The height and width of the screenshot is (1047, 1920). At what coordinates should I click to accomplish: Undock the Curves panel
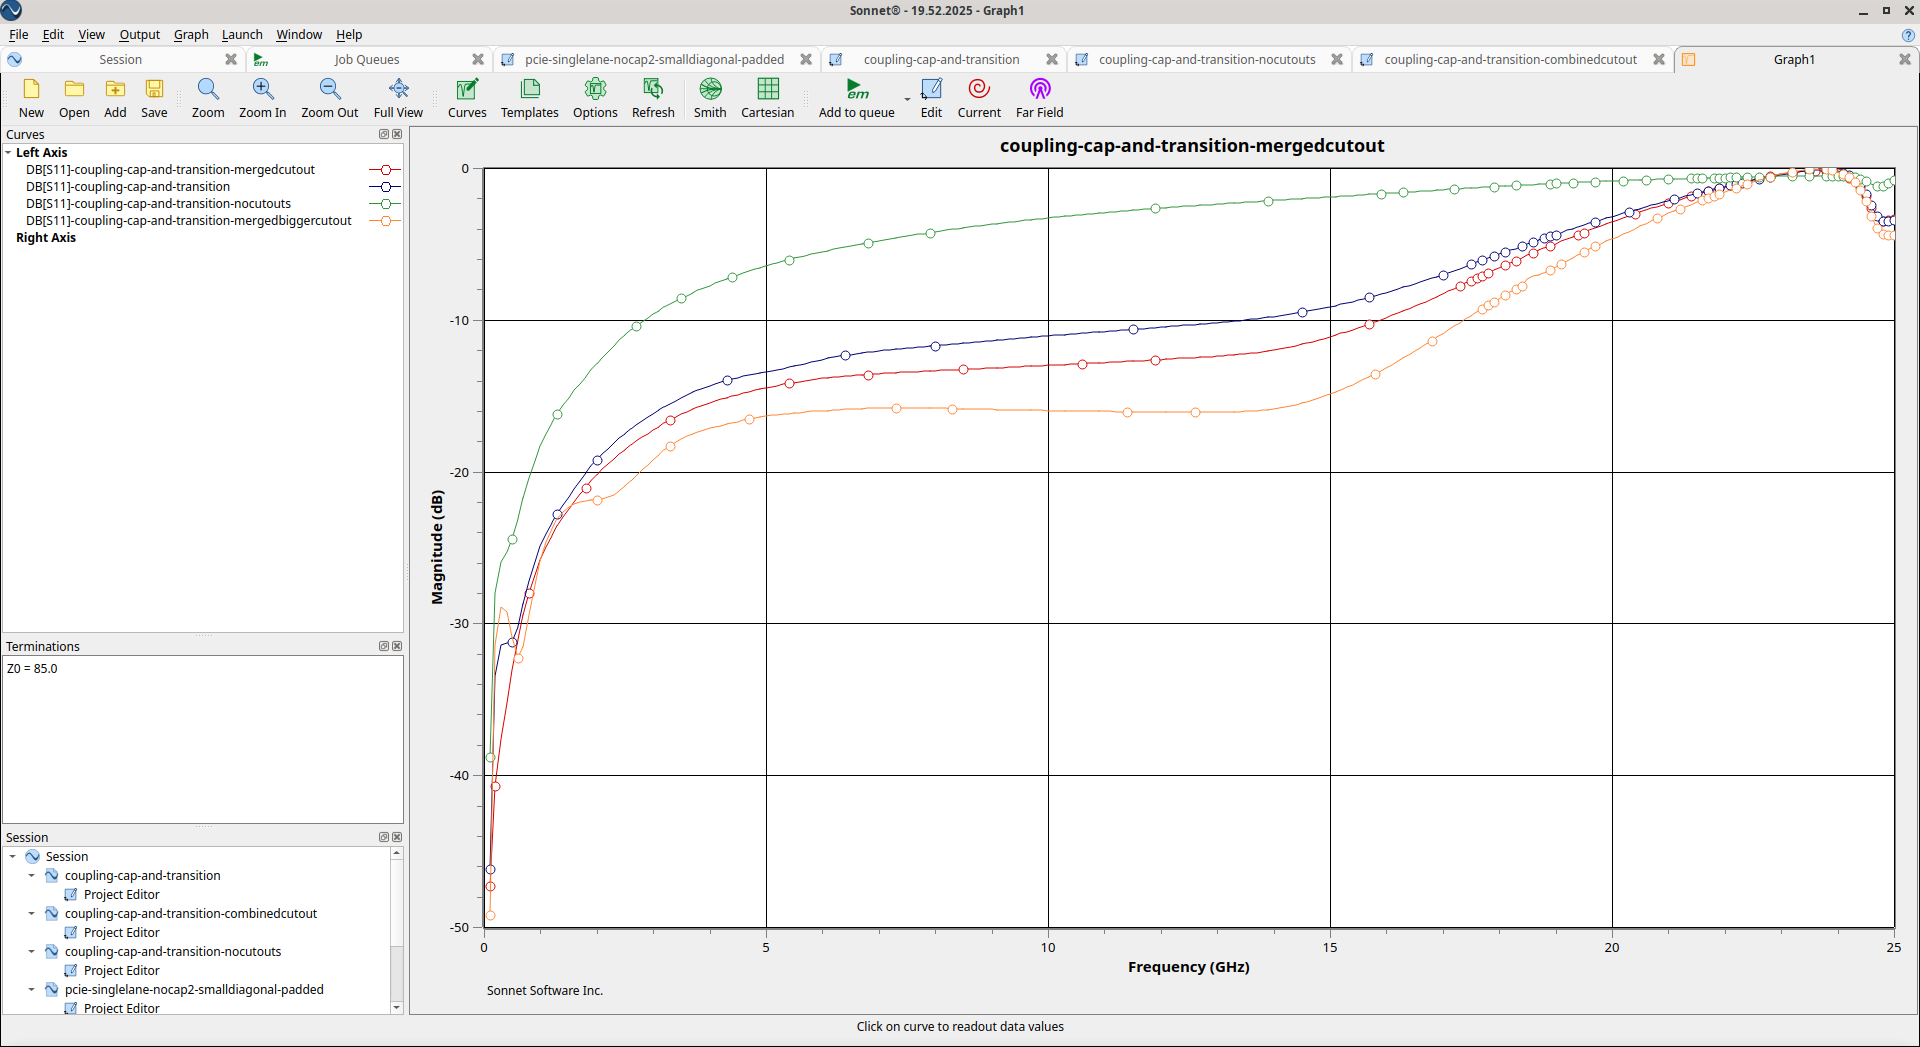[x=383, y=134]
